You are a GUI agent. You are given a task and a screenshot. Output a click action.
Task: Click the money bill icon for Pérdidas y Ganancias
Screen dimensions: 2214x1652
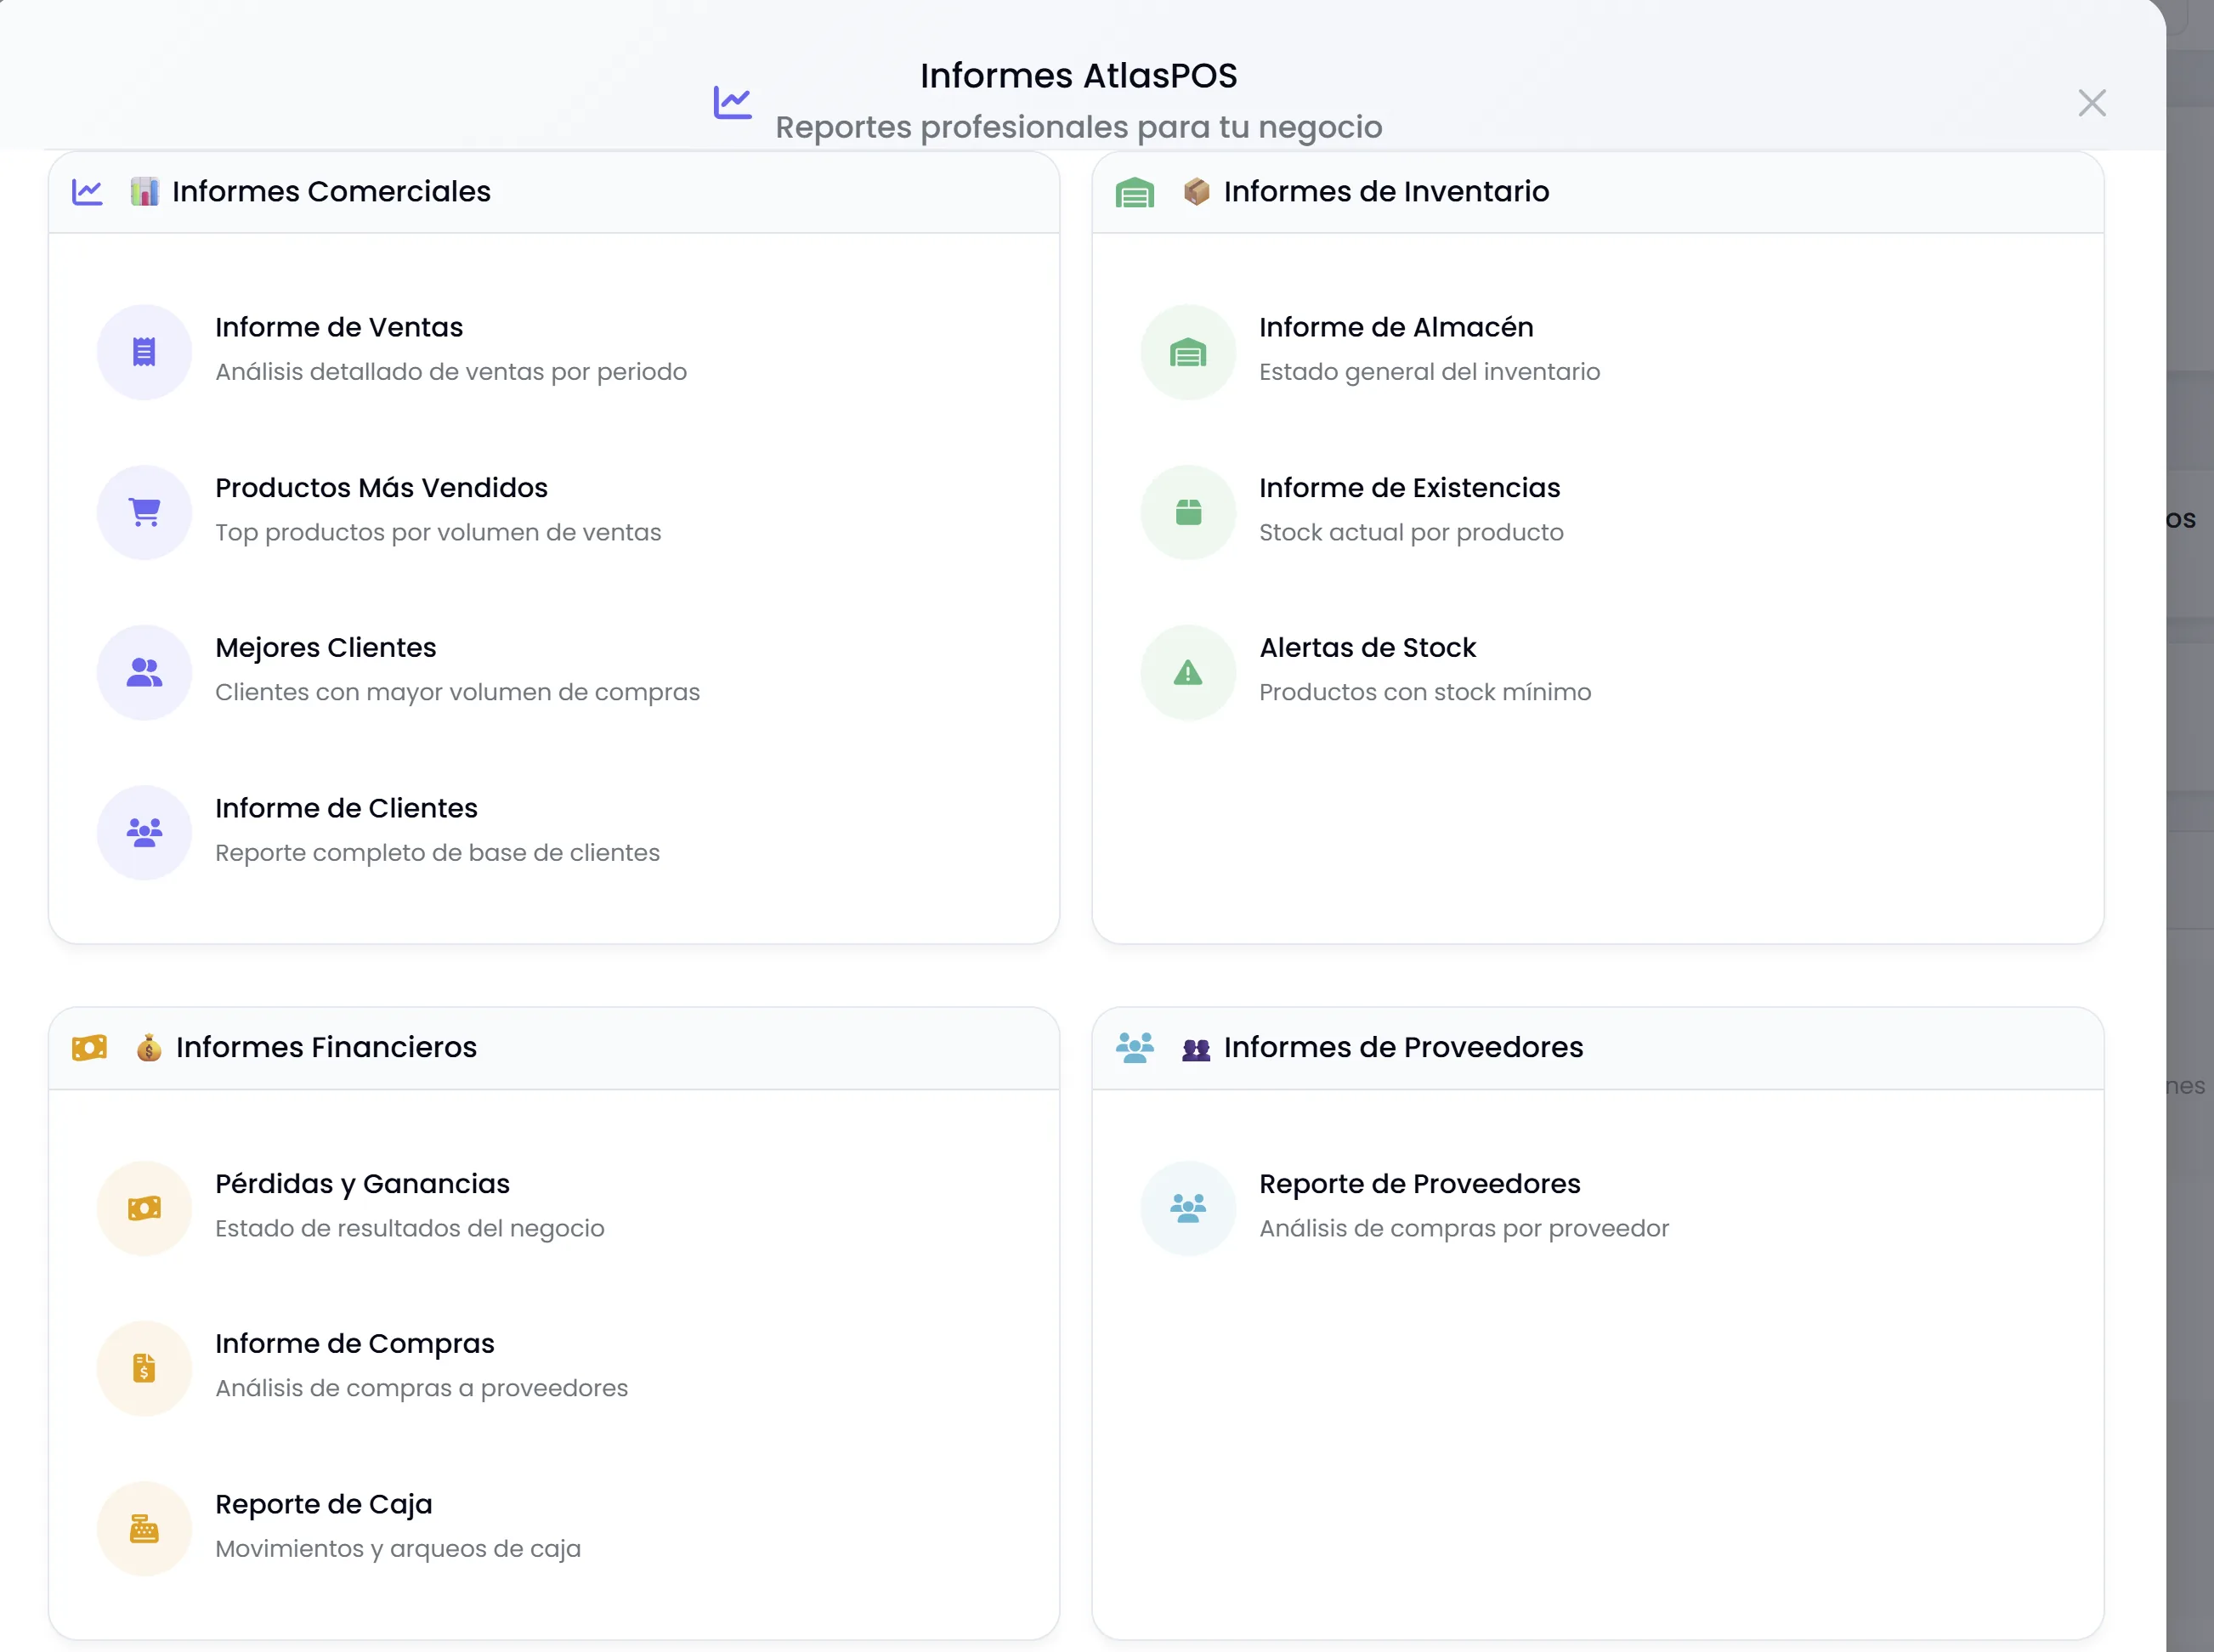[x=144, y=1208]
